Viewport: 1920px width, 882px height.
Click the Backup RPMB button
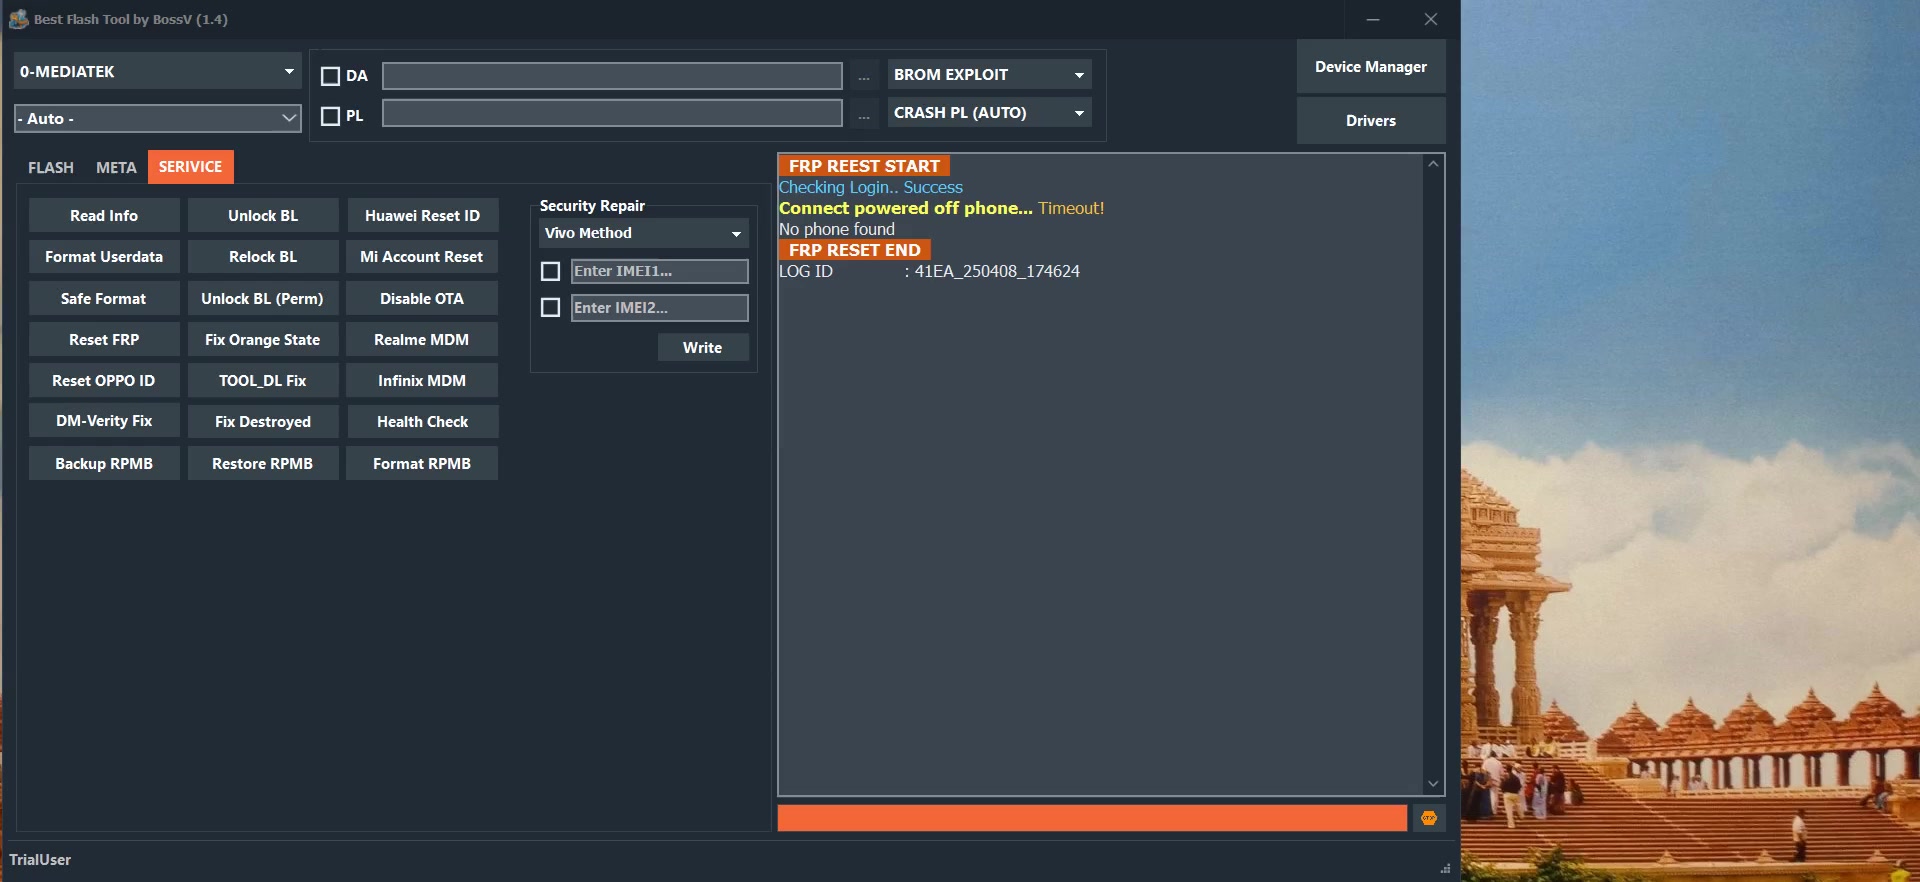click(x=104, y=464)
